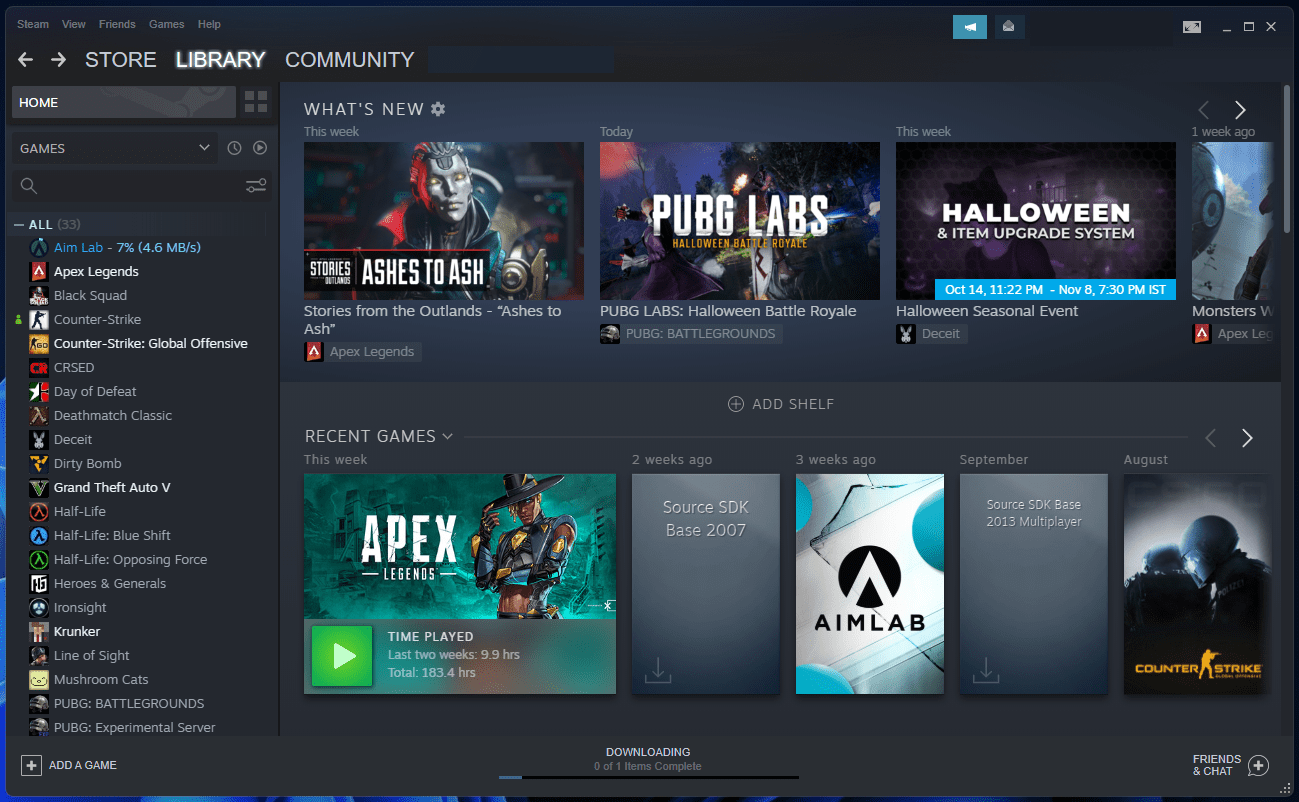Click Source SDK Base 2007 download icon

(658, 671)
